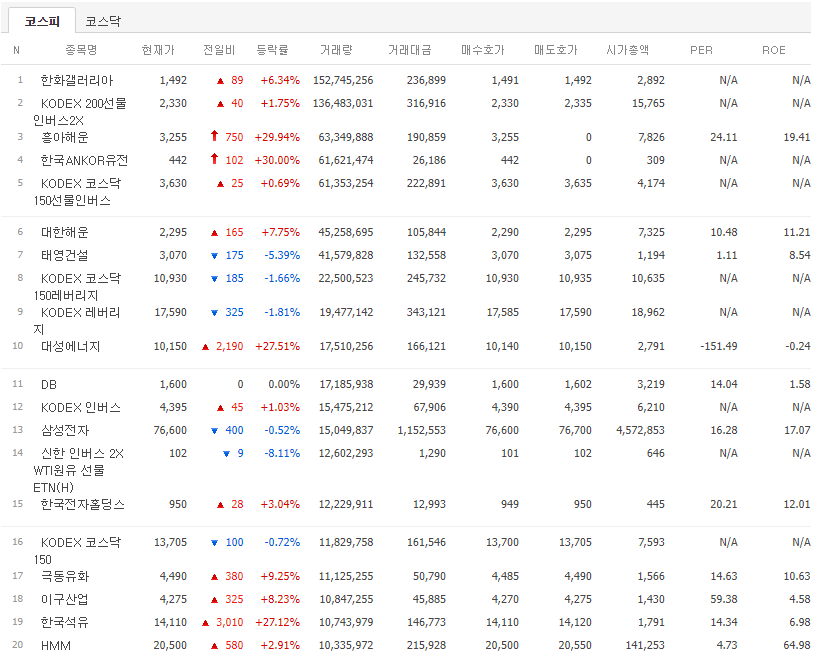
Task: Open the 대성에너지 stock link
Action: coord(71,346)
